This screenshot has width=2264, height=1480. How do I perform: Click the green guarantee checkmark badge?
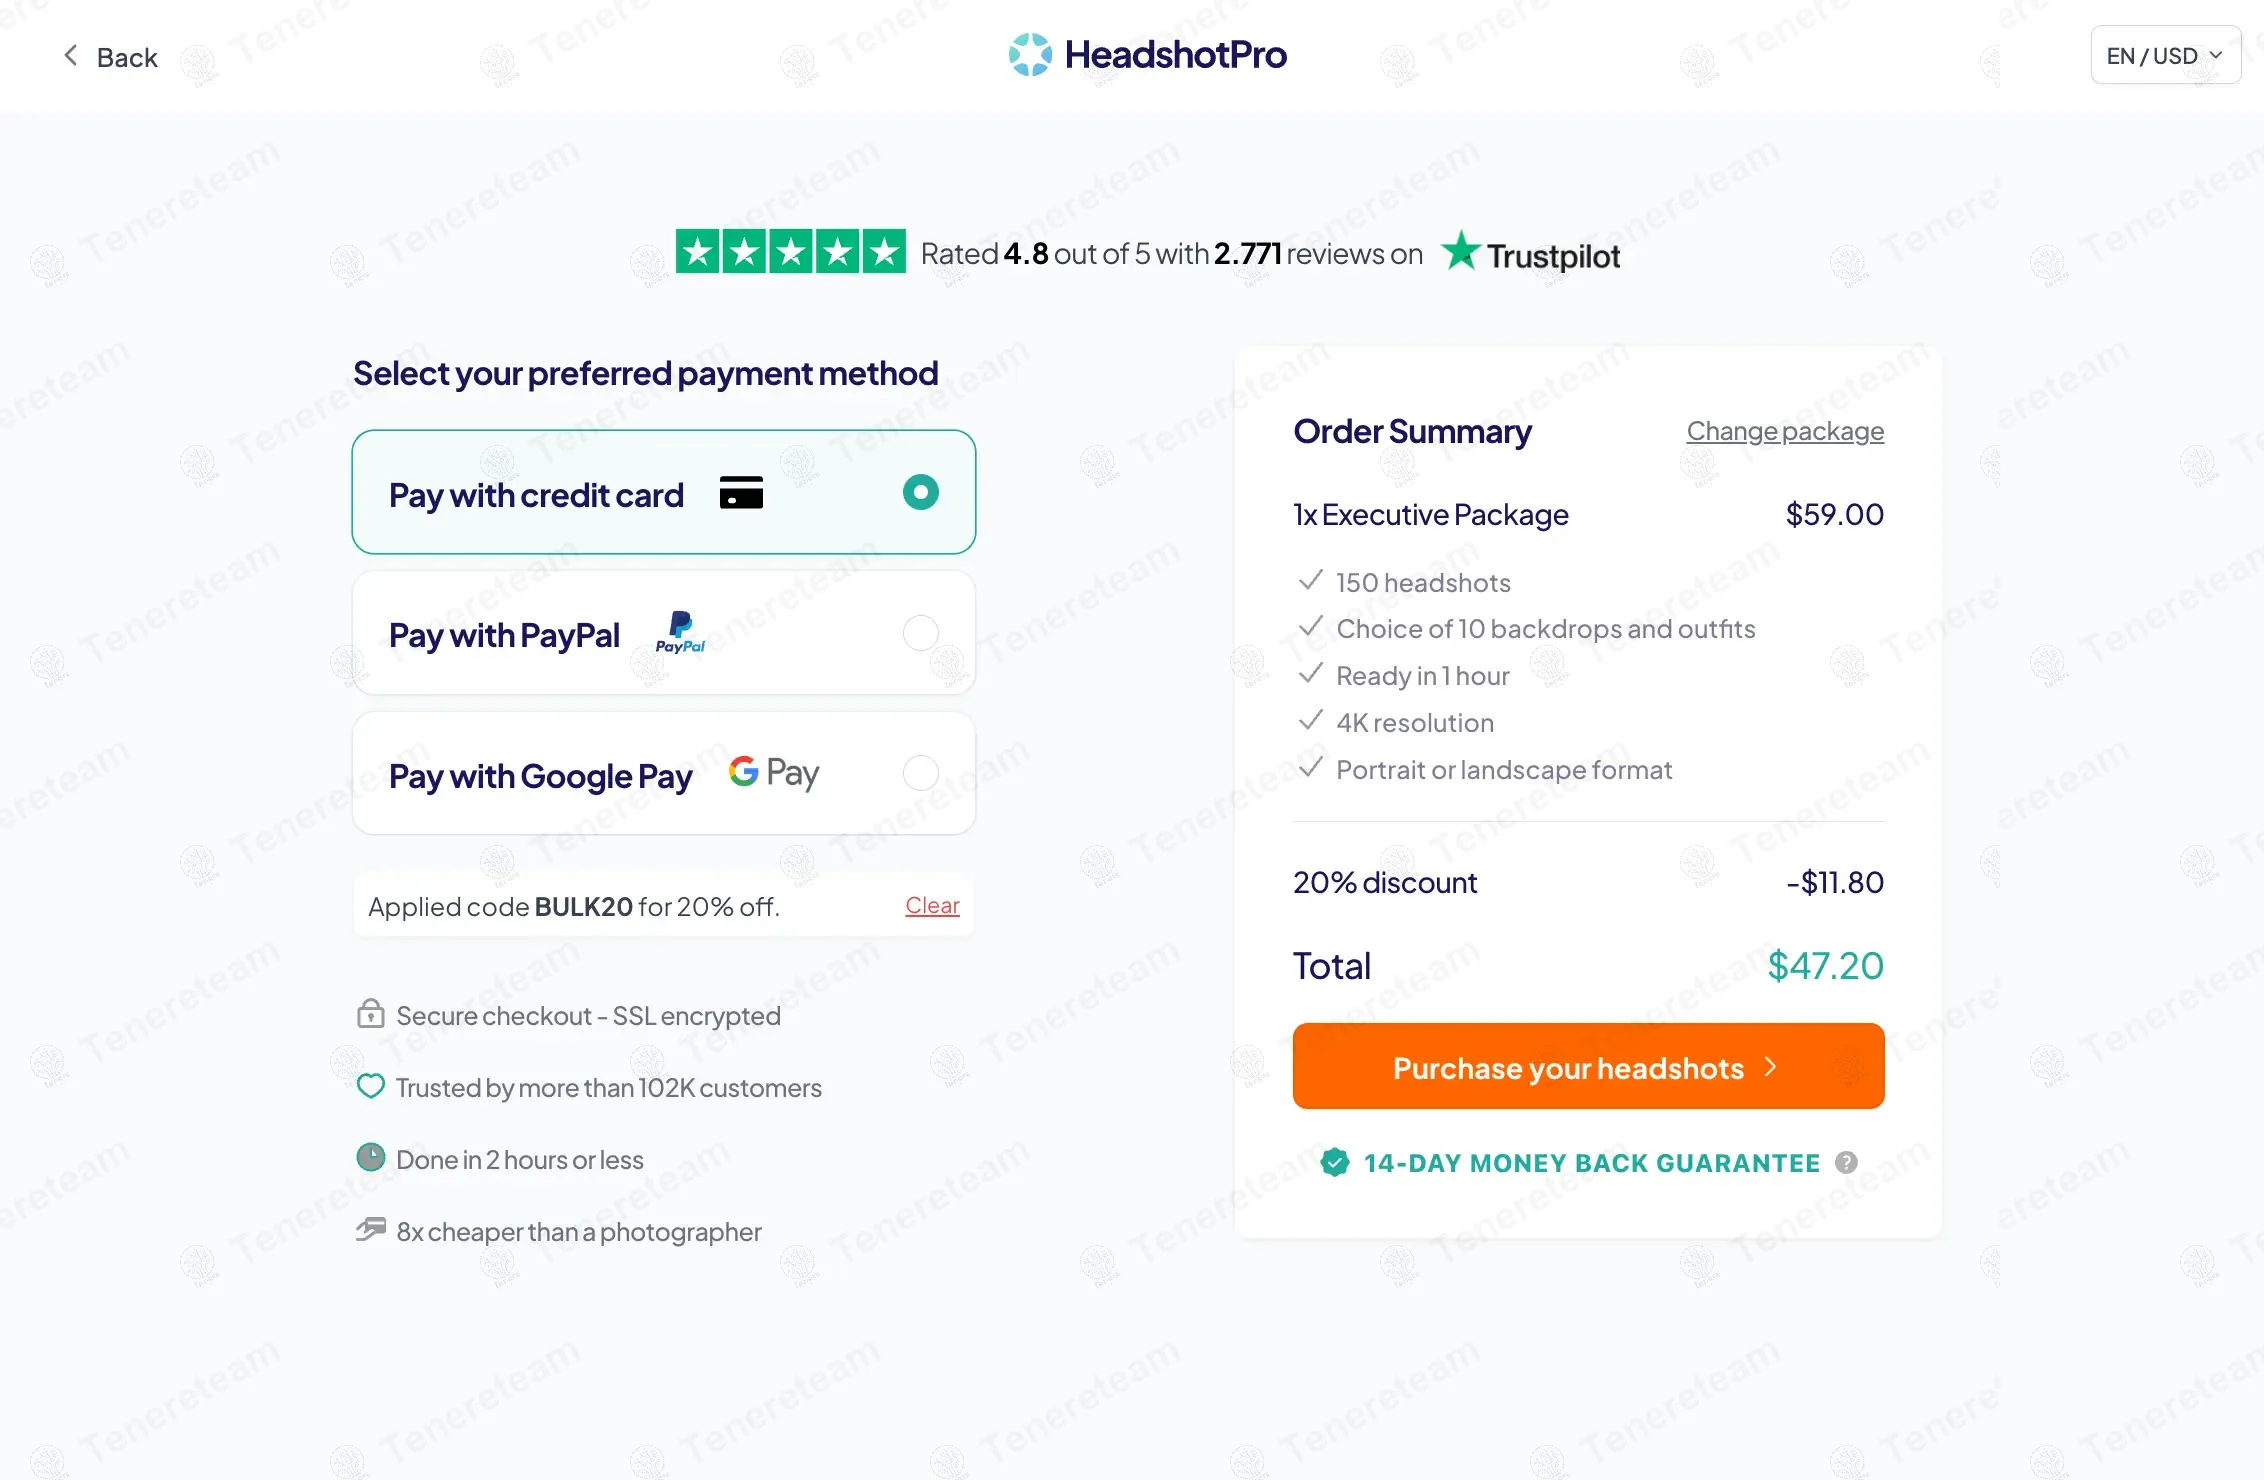(x=1334, y=1162)
